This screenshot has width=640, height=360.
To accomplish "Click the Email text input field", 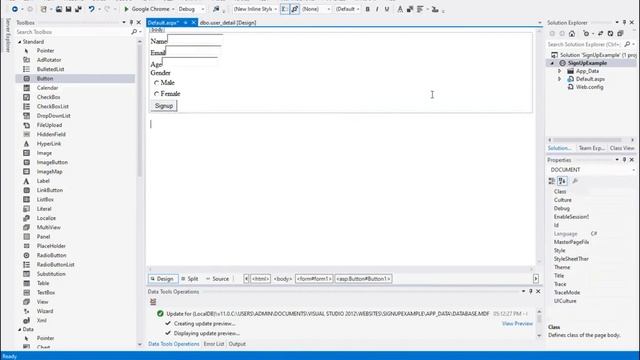I will 193,51.
